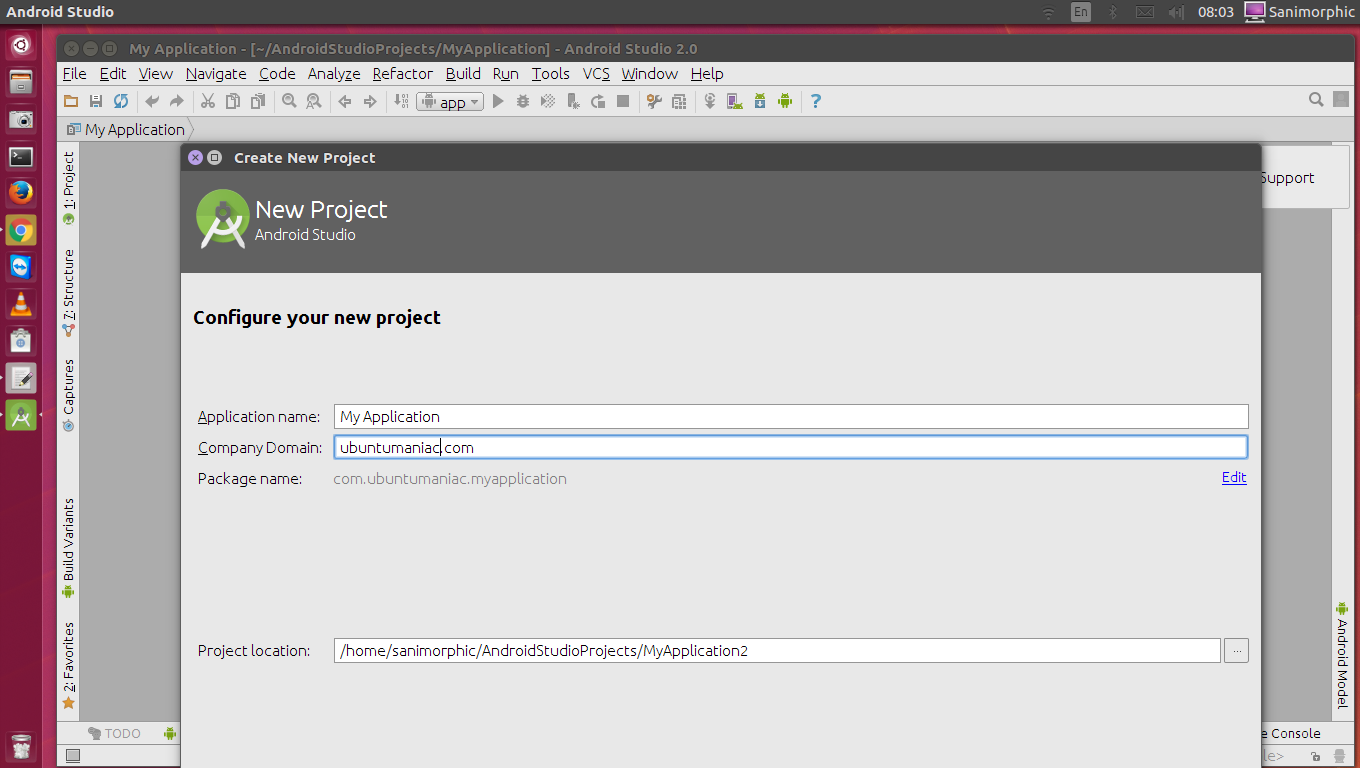1360x768 pixels.
Task: Click the My Application breadcrumb
Action: click(126, 130)
